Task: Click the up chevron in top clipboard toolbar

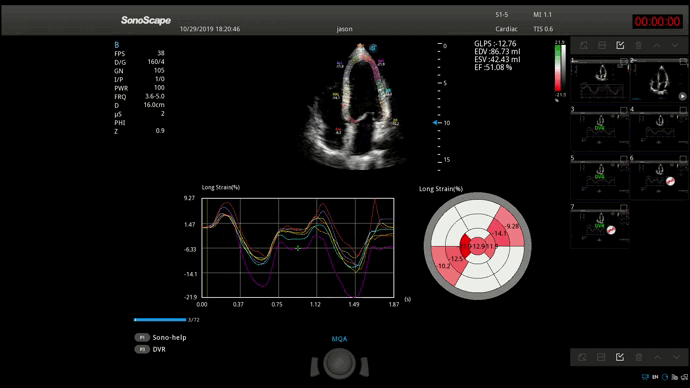Action: [657, 45]
